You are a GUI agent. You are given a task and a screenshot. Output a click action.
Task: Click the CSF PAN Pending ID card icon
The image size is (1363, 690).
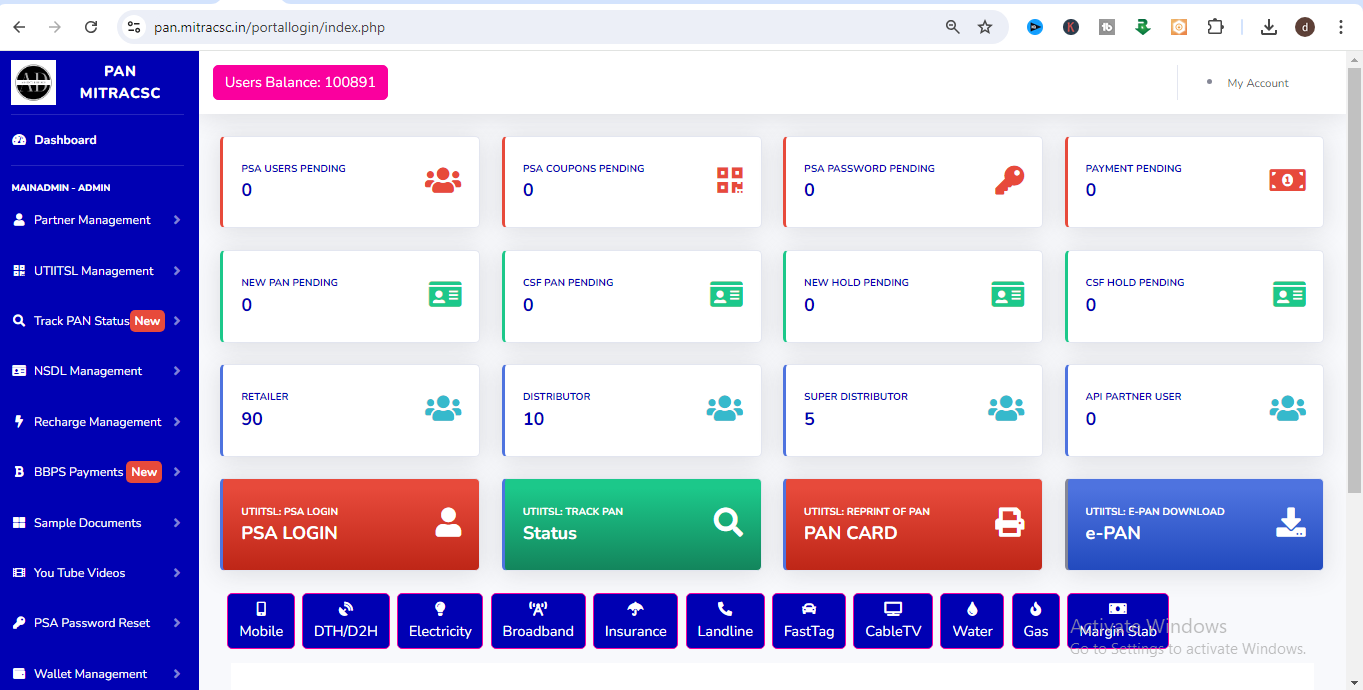(727, 295)
